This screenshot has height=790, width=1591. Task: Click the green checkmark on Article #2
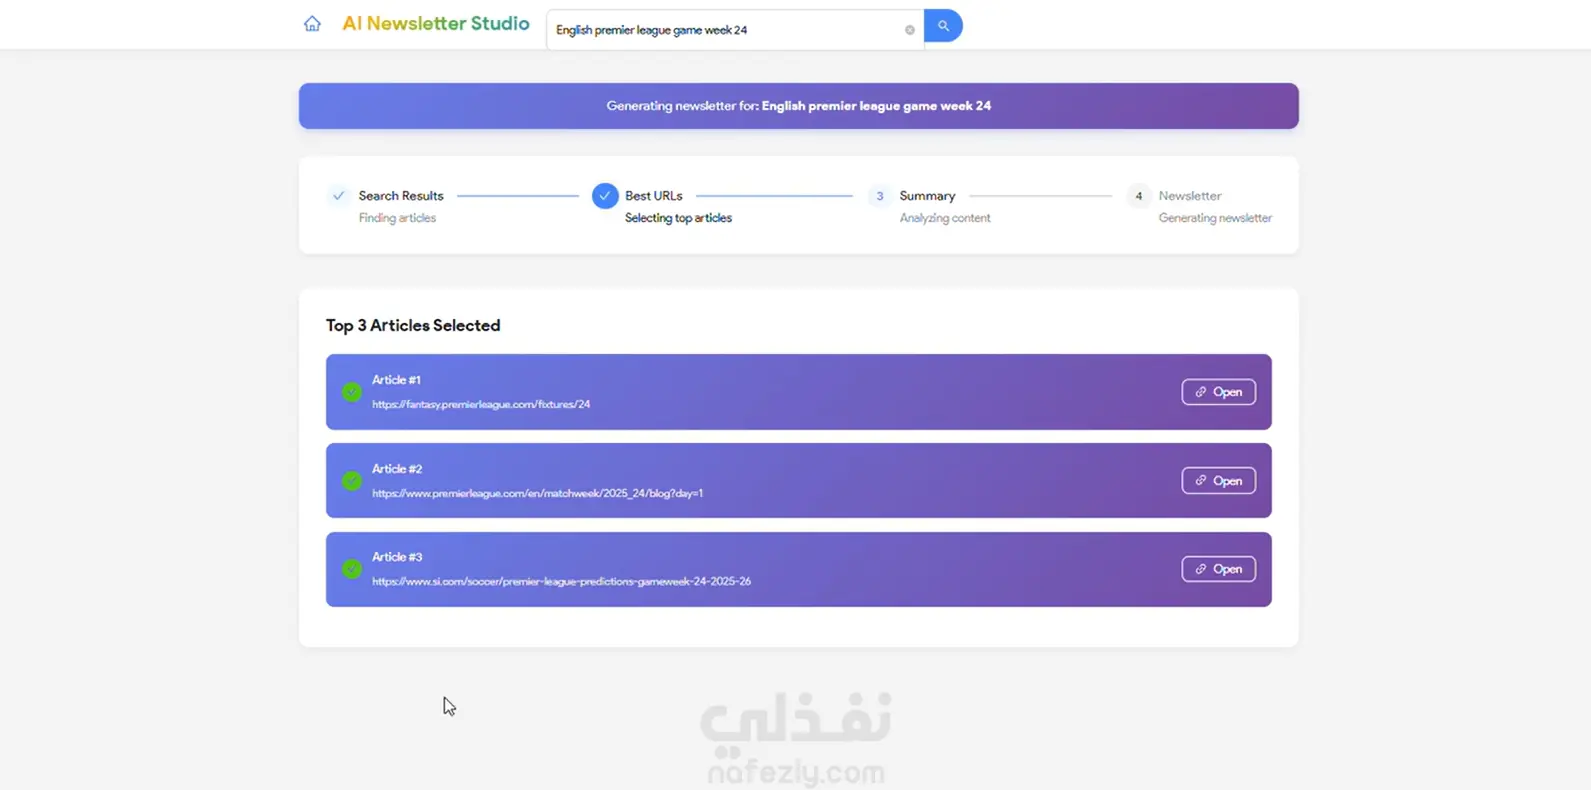pos(352,481)
